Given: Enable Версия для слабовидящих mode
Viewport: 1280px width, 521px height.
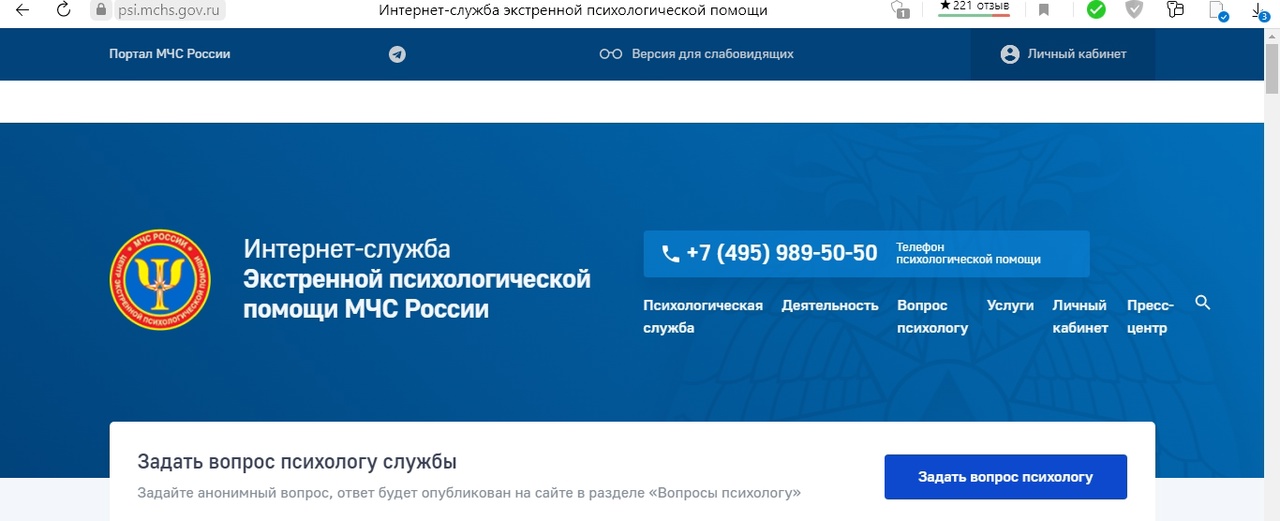Looking at the screenshot, I should [x=712, y=54].
